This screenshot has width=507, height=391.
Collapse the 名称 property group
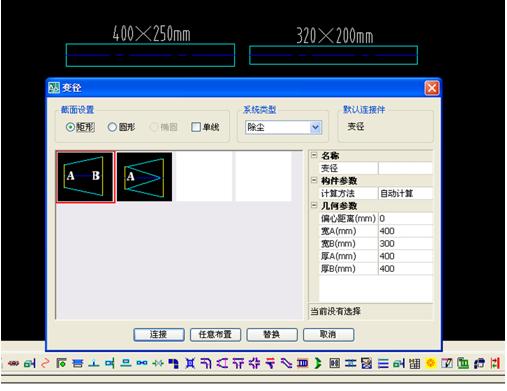tap(314, 155)
